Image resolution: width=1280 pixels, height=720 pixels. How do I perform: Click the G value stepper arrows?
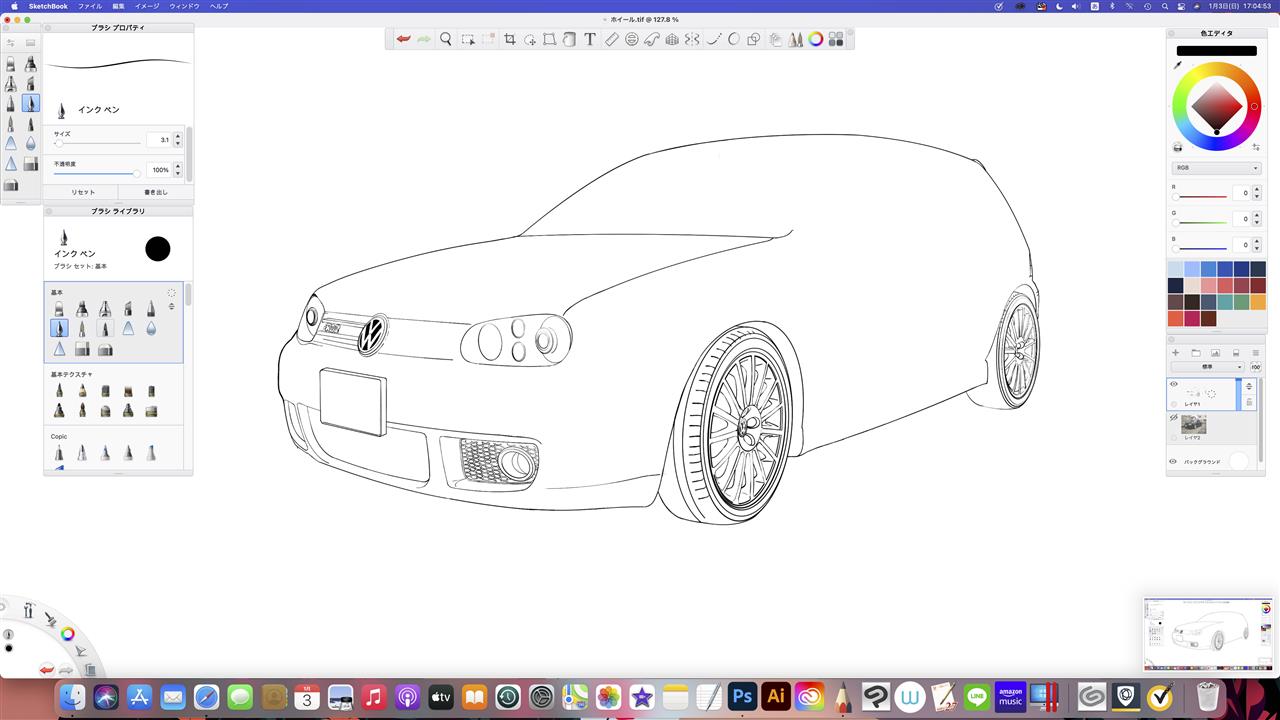coord(1257,219)
